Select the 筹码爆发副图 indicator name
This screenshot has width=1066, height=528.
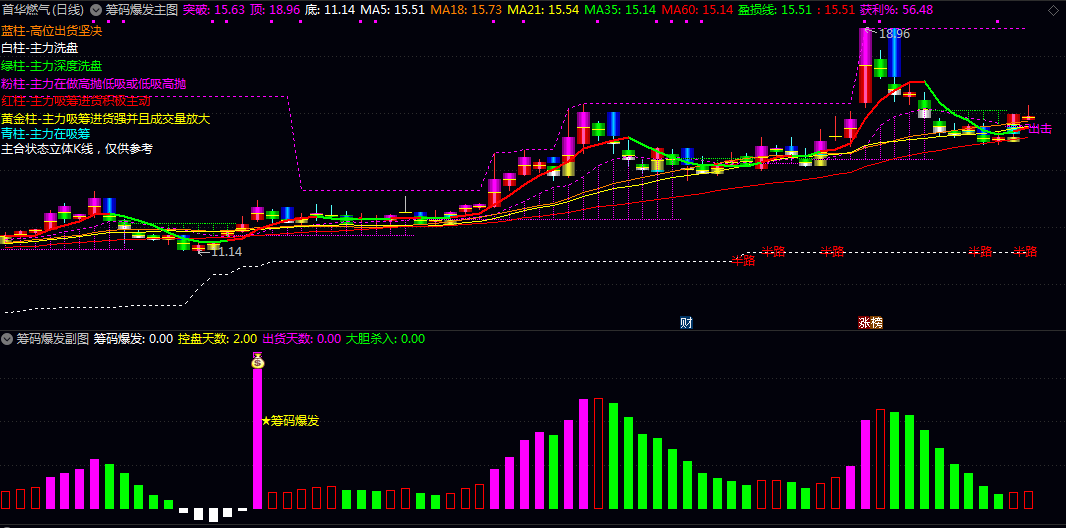tap(53, 338)
